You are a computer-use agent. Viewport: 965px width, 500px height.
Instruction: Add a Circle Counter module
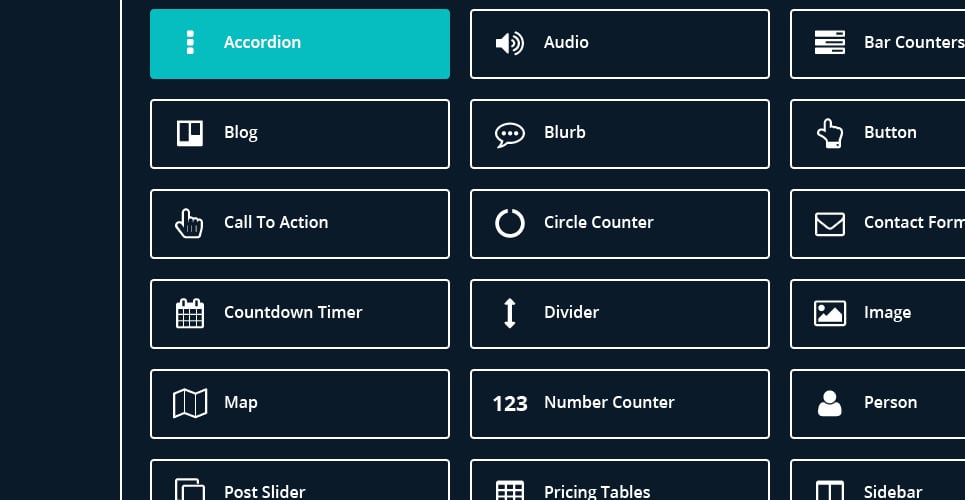[x=620, y=224]
